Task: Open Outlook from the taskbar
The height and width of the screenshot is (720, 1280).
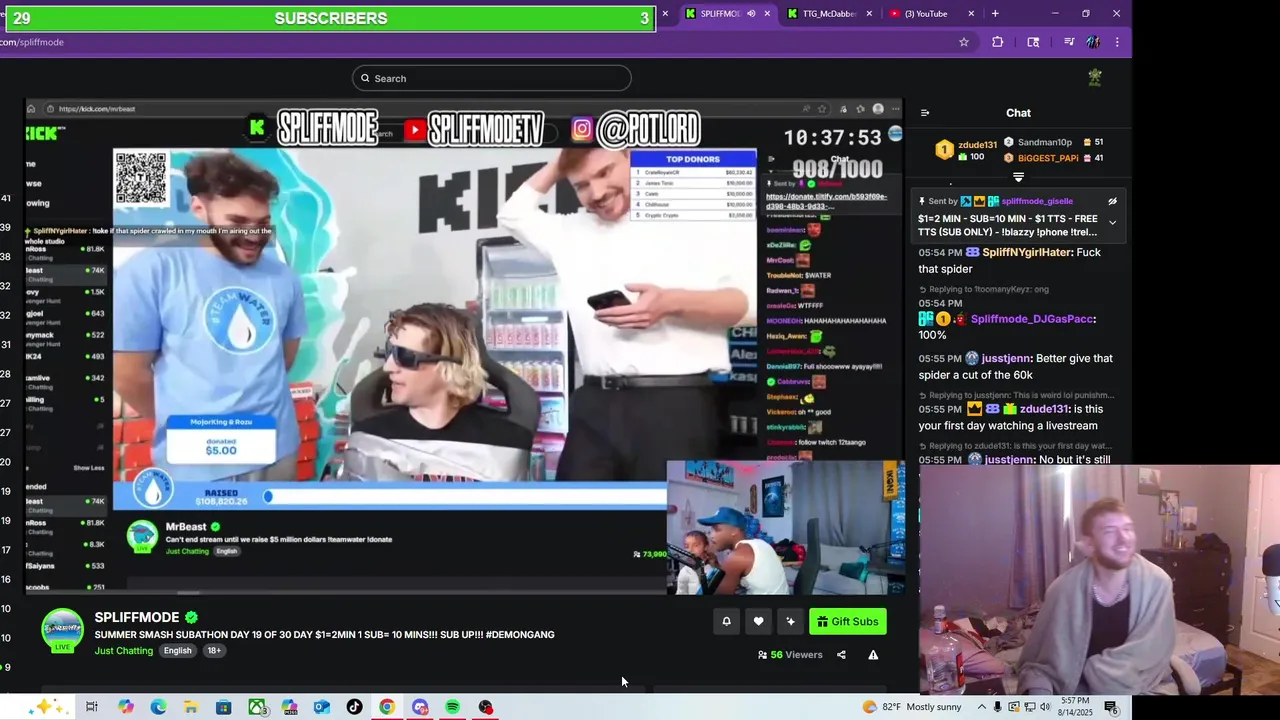Action: (x=322, y=707)
